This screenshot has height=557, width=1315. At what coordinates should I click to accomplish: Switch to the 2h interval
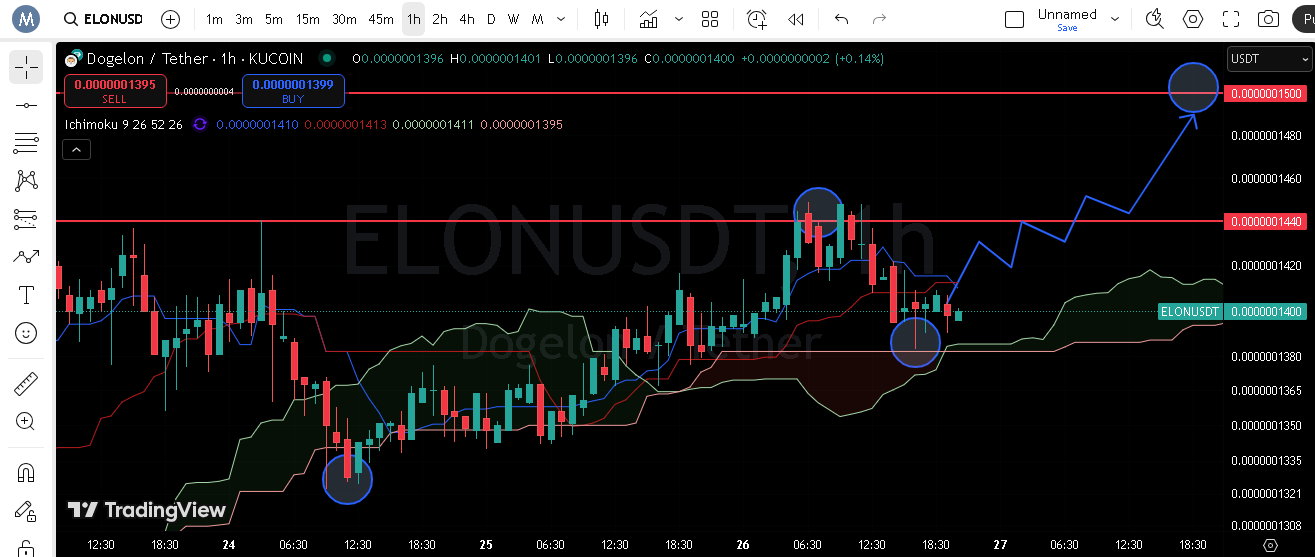(x=440, y=19)
